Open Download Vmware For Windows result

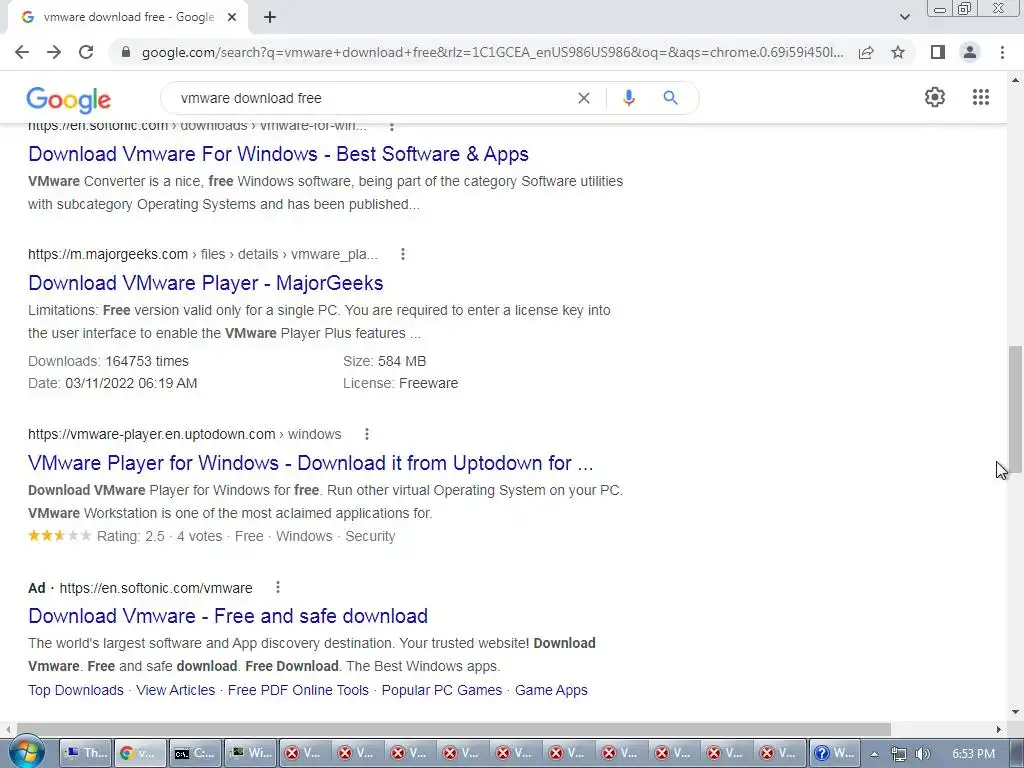click(278, 154)
